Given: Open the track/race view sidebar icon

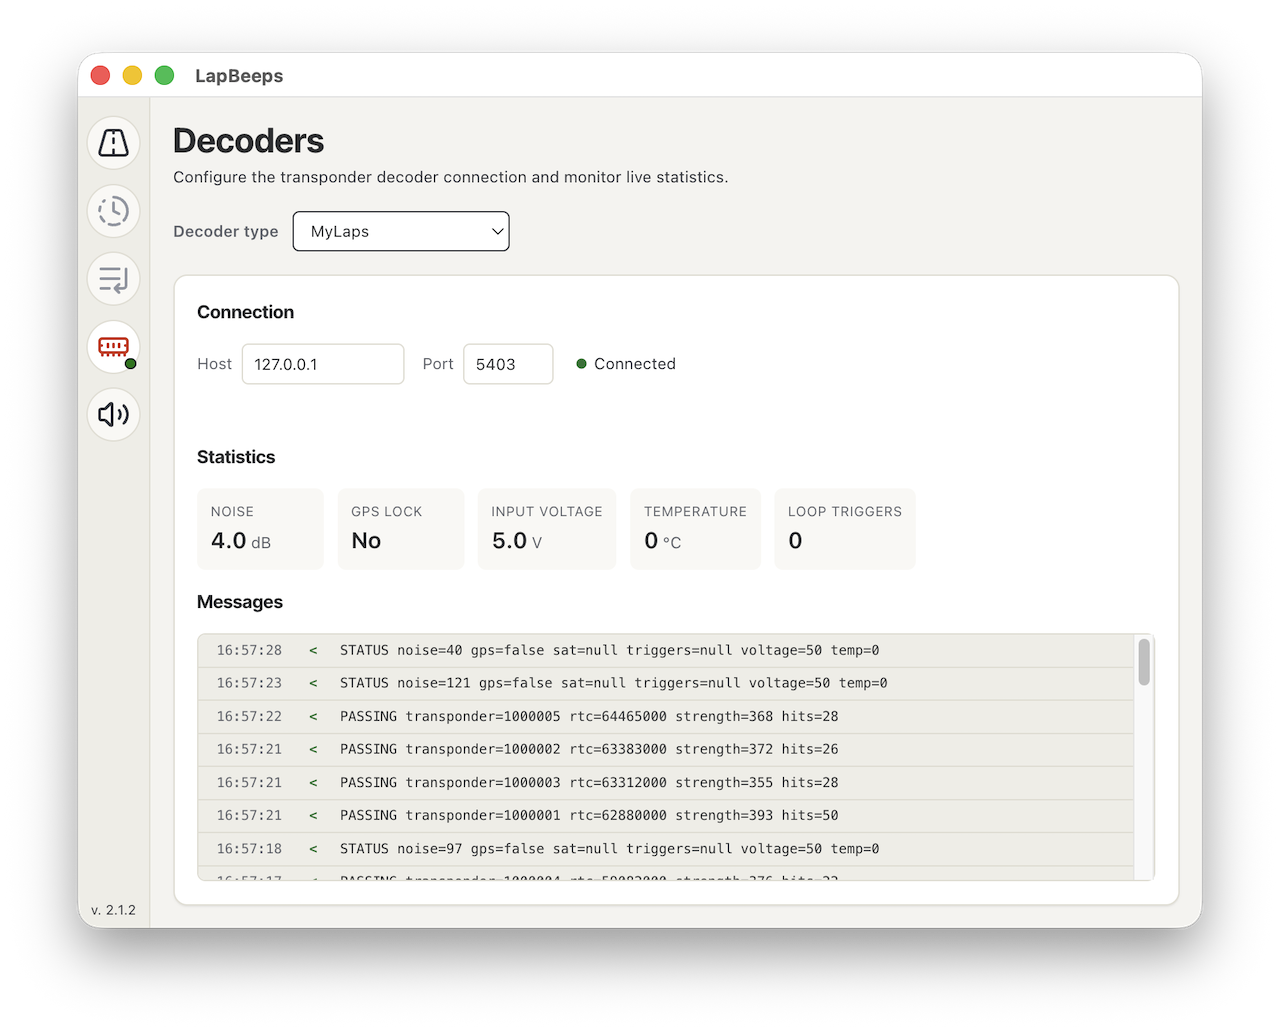Looking at the screenshot, I should pyautogui.click(x=113, y=143).
